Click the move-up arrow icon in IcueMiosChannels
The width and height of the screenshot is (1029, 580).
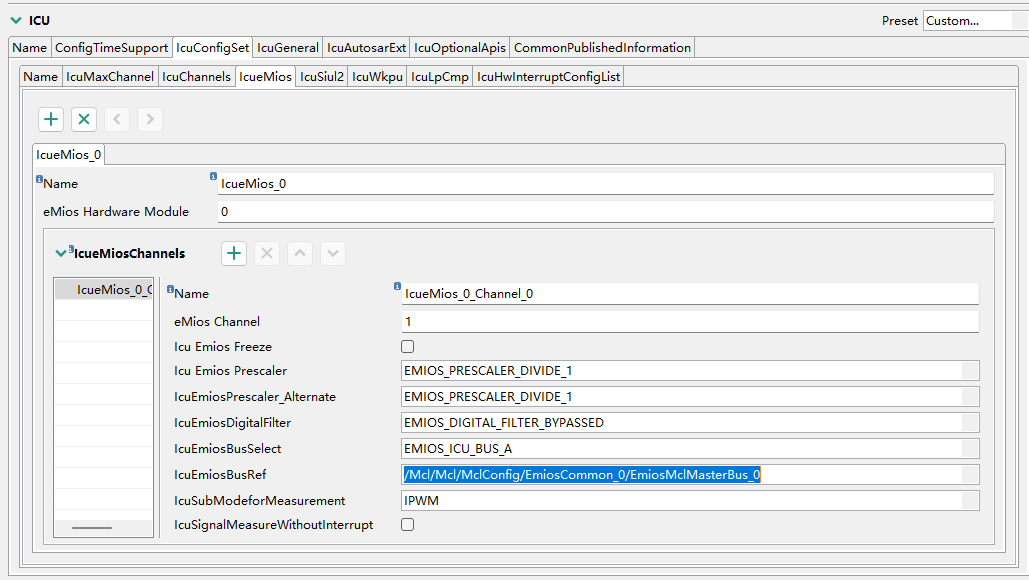pyautogui.click(x=299, y=253)
